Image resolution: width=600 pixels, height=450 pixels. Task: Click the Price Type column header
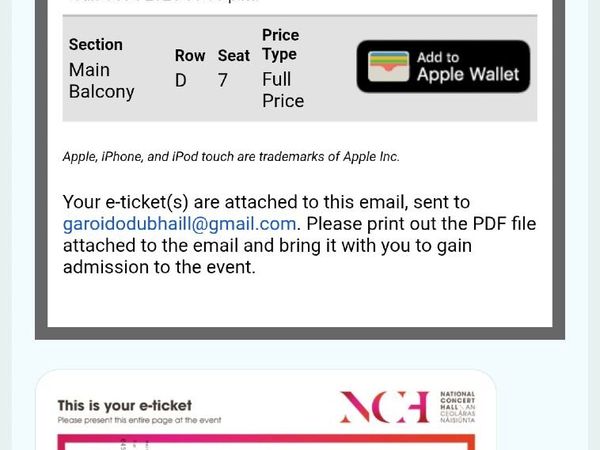point(280,45)
